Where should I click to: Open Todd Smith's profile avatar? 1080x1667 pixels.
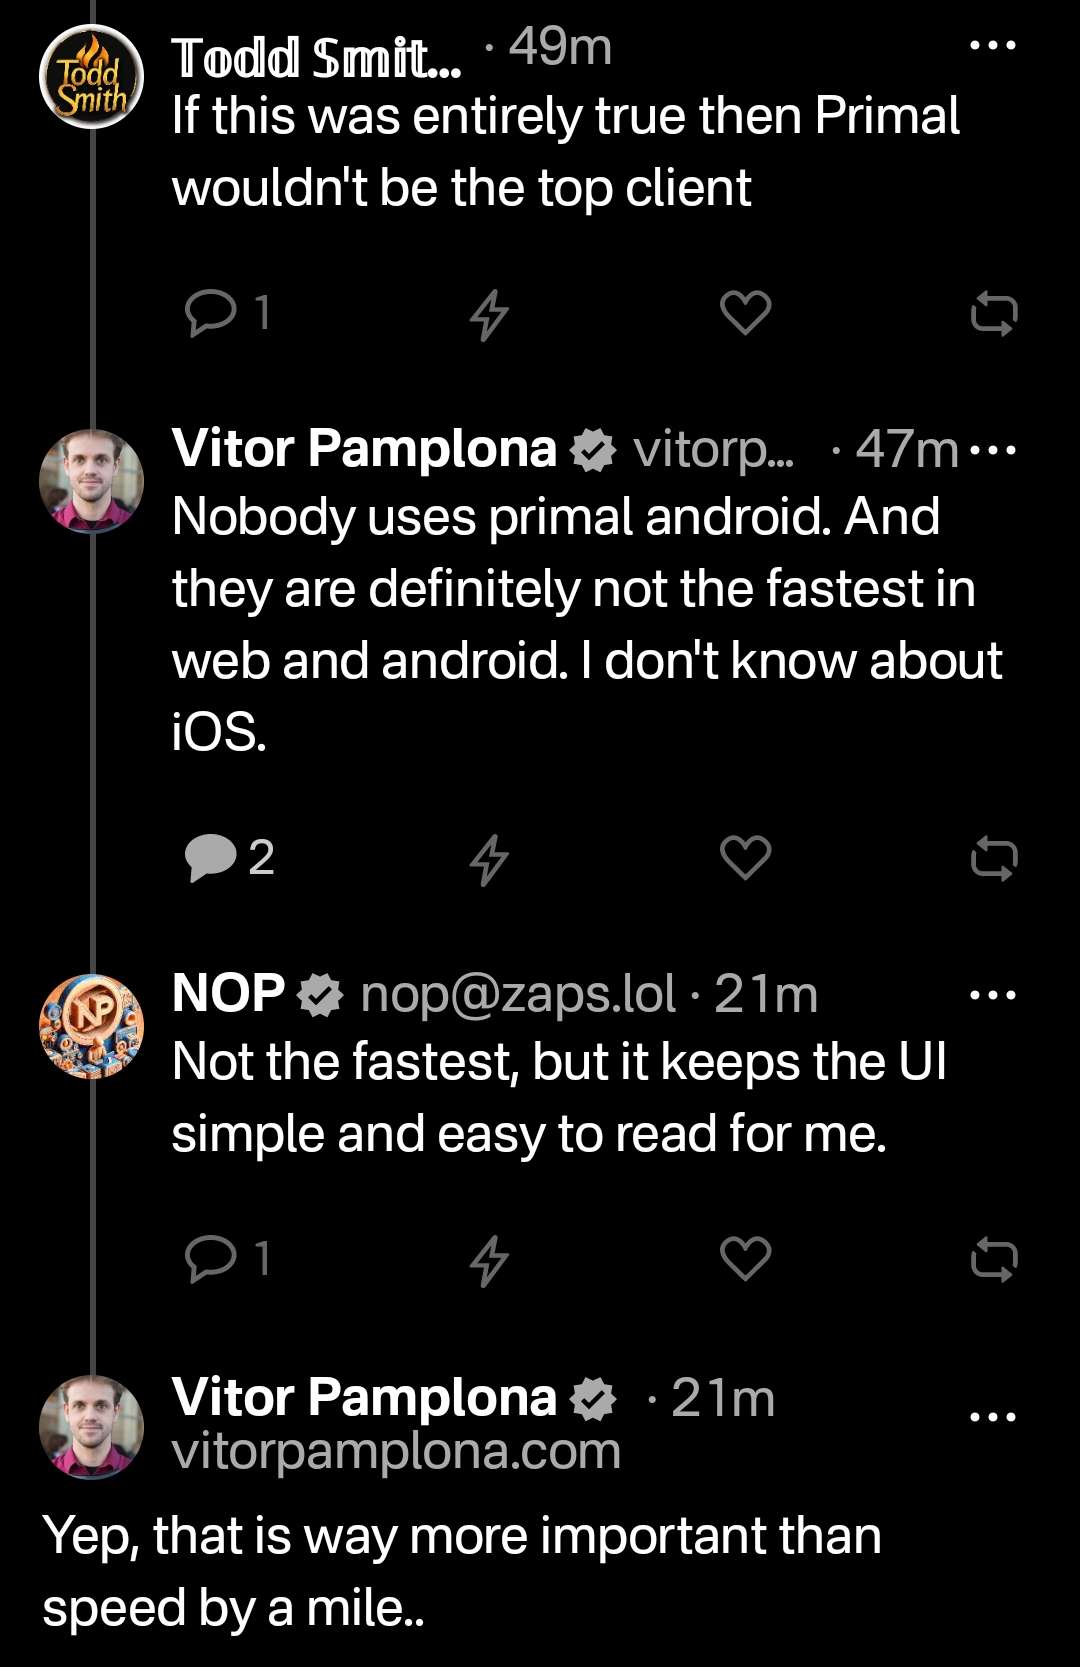click(x=91, y=77)
